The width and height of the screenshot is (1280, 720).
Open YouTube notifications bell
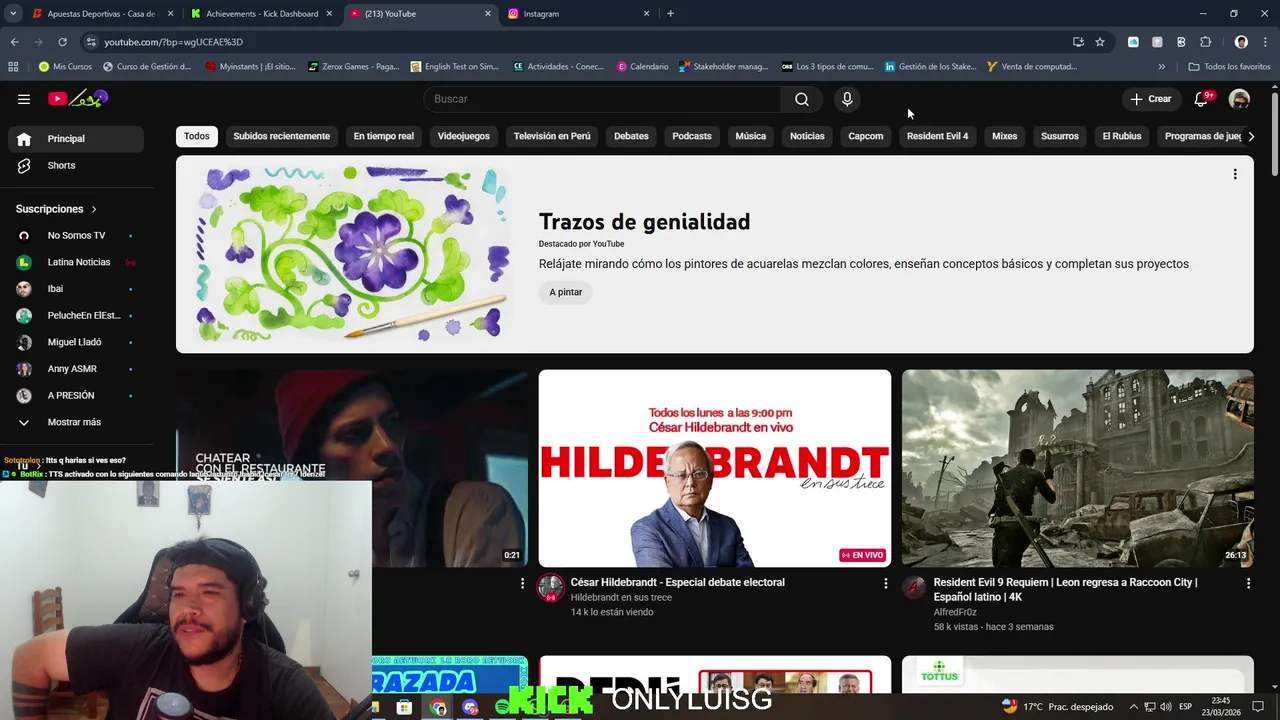pos(1201,99)
